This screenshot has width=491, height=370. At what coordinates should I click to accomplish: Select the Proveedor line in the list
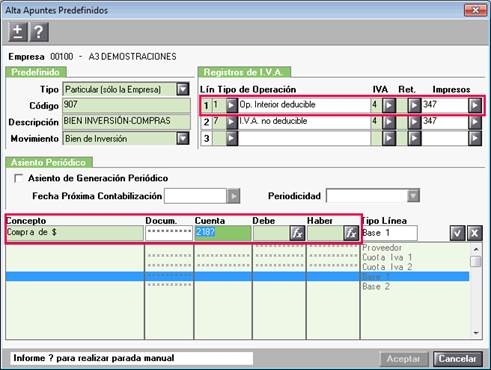click(382, 248)
